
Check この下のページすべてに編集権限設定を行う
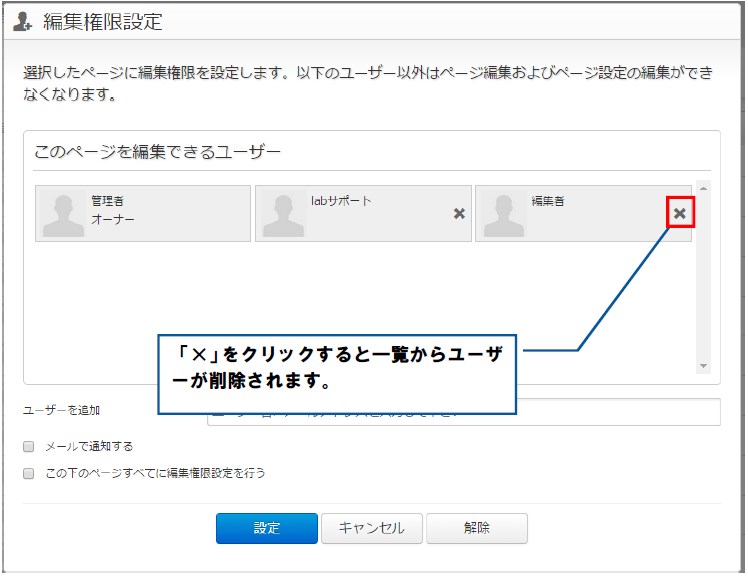[29, 473]
